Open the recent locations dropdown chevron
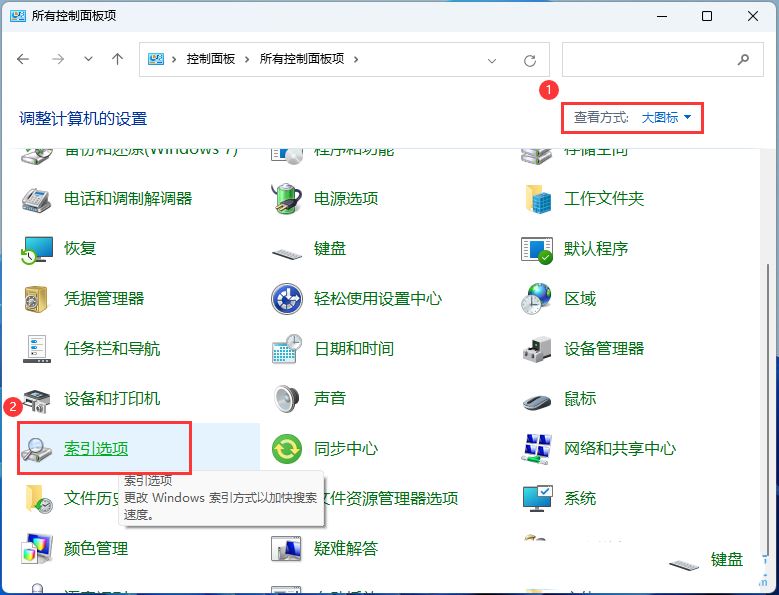This screenshot has width=779, height=595. click(x=88, y=59)
